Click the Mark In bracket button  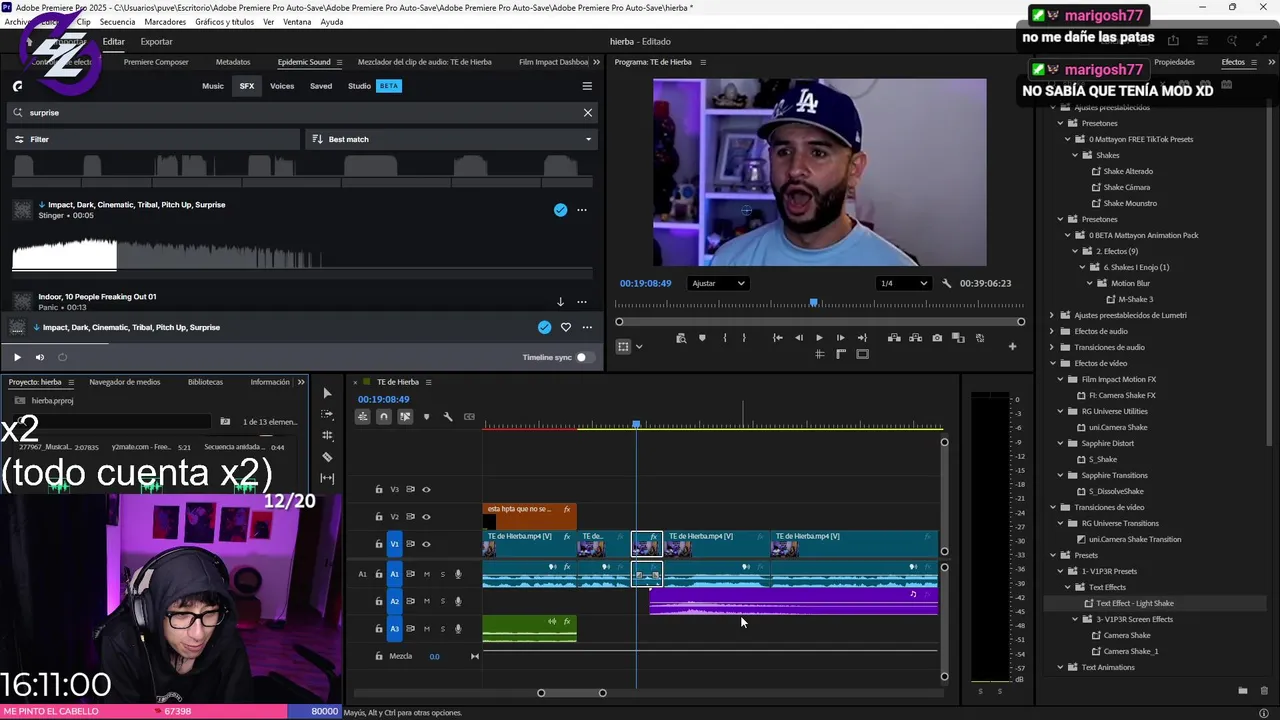725,338
